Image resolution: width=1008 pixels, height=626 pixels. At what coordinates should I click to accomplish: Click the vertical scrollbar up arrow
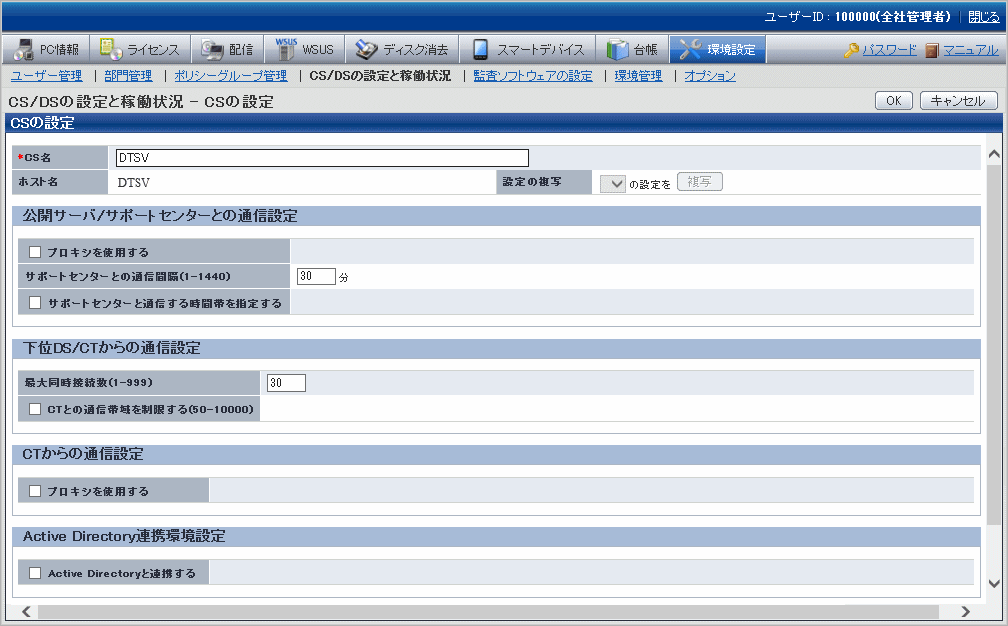(x=994, y=154)
